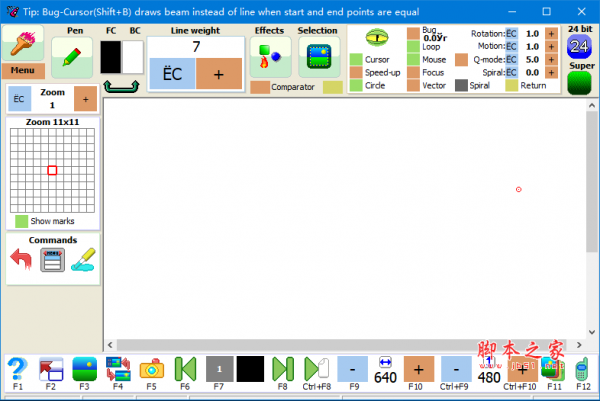600x401 pixels.
Task: Open the Effects tool icon
Action: (x=271, y=57)
